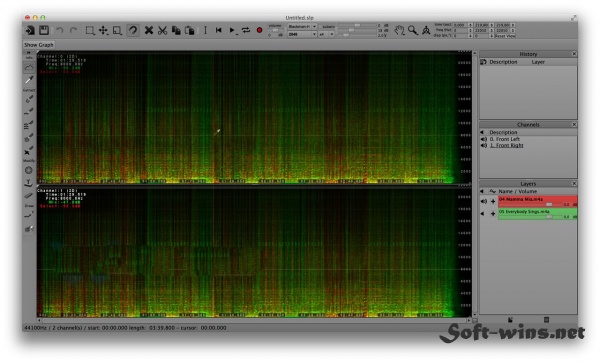Open the 2048 FFT size dropdown
Viewport: 600px width, 362px height.
click(x=302, y=34)
